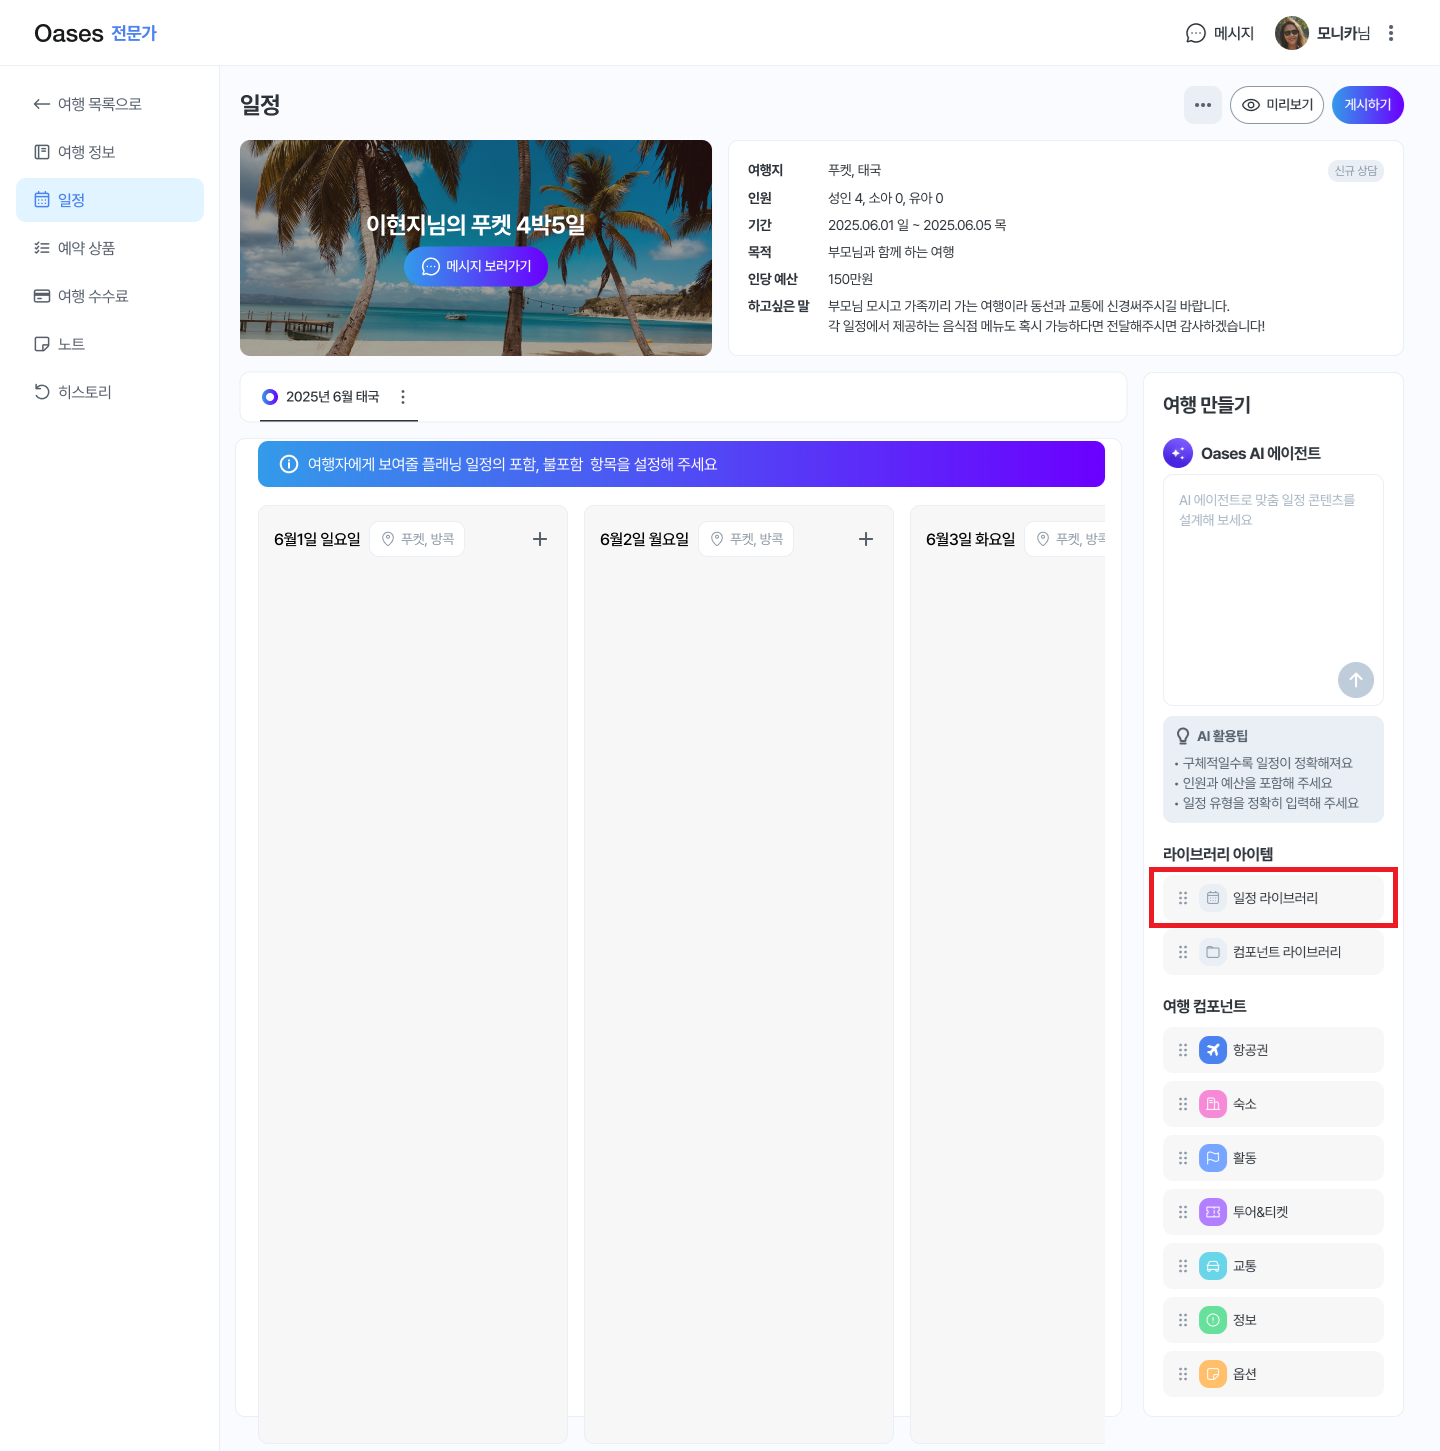Open the 미리보기 preview with the eye icon

coord(1276,105)
